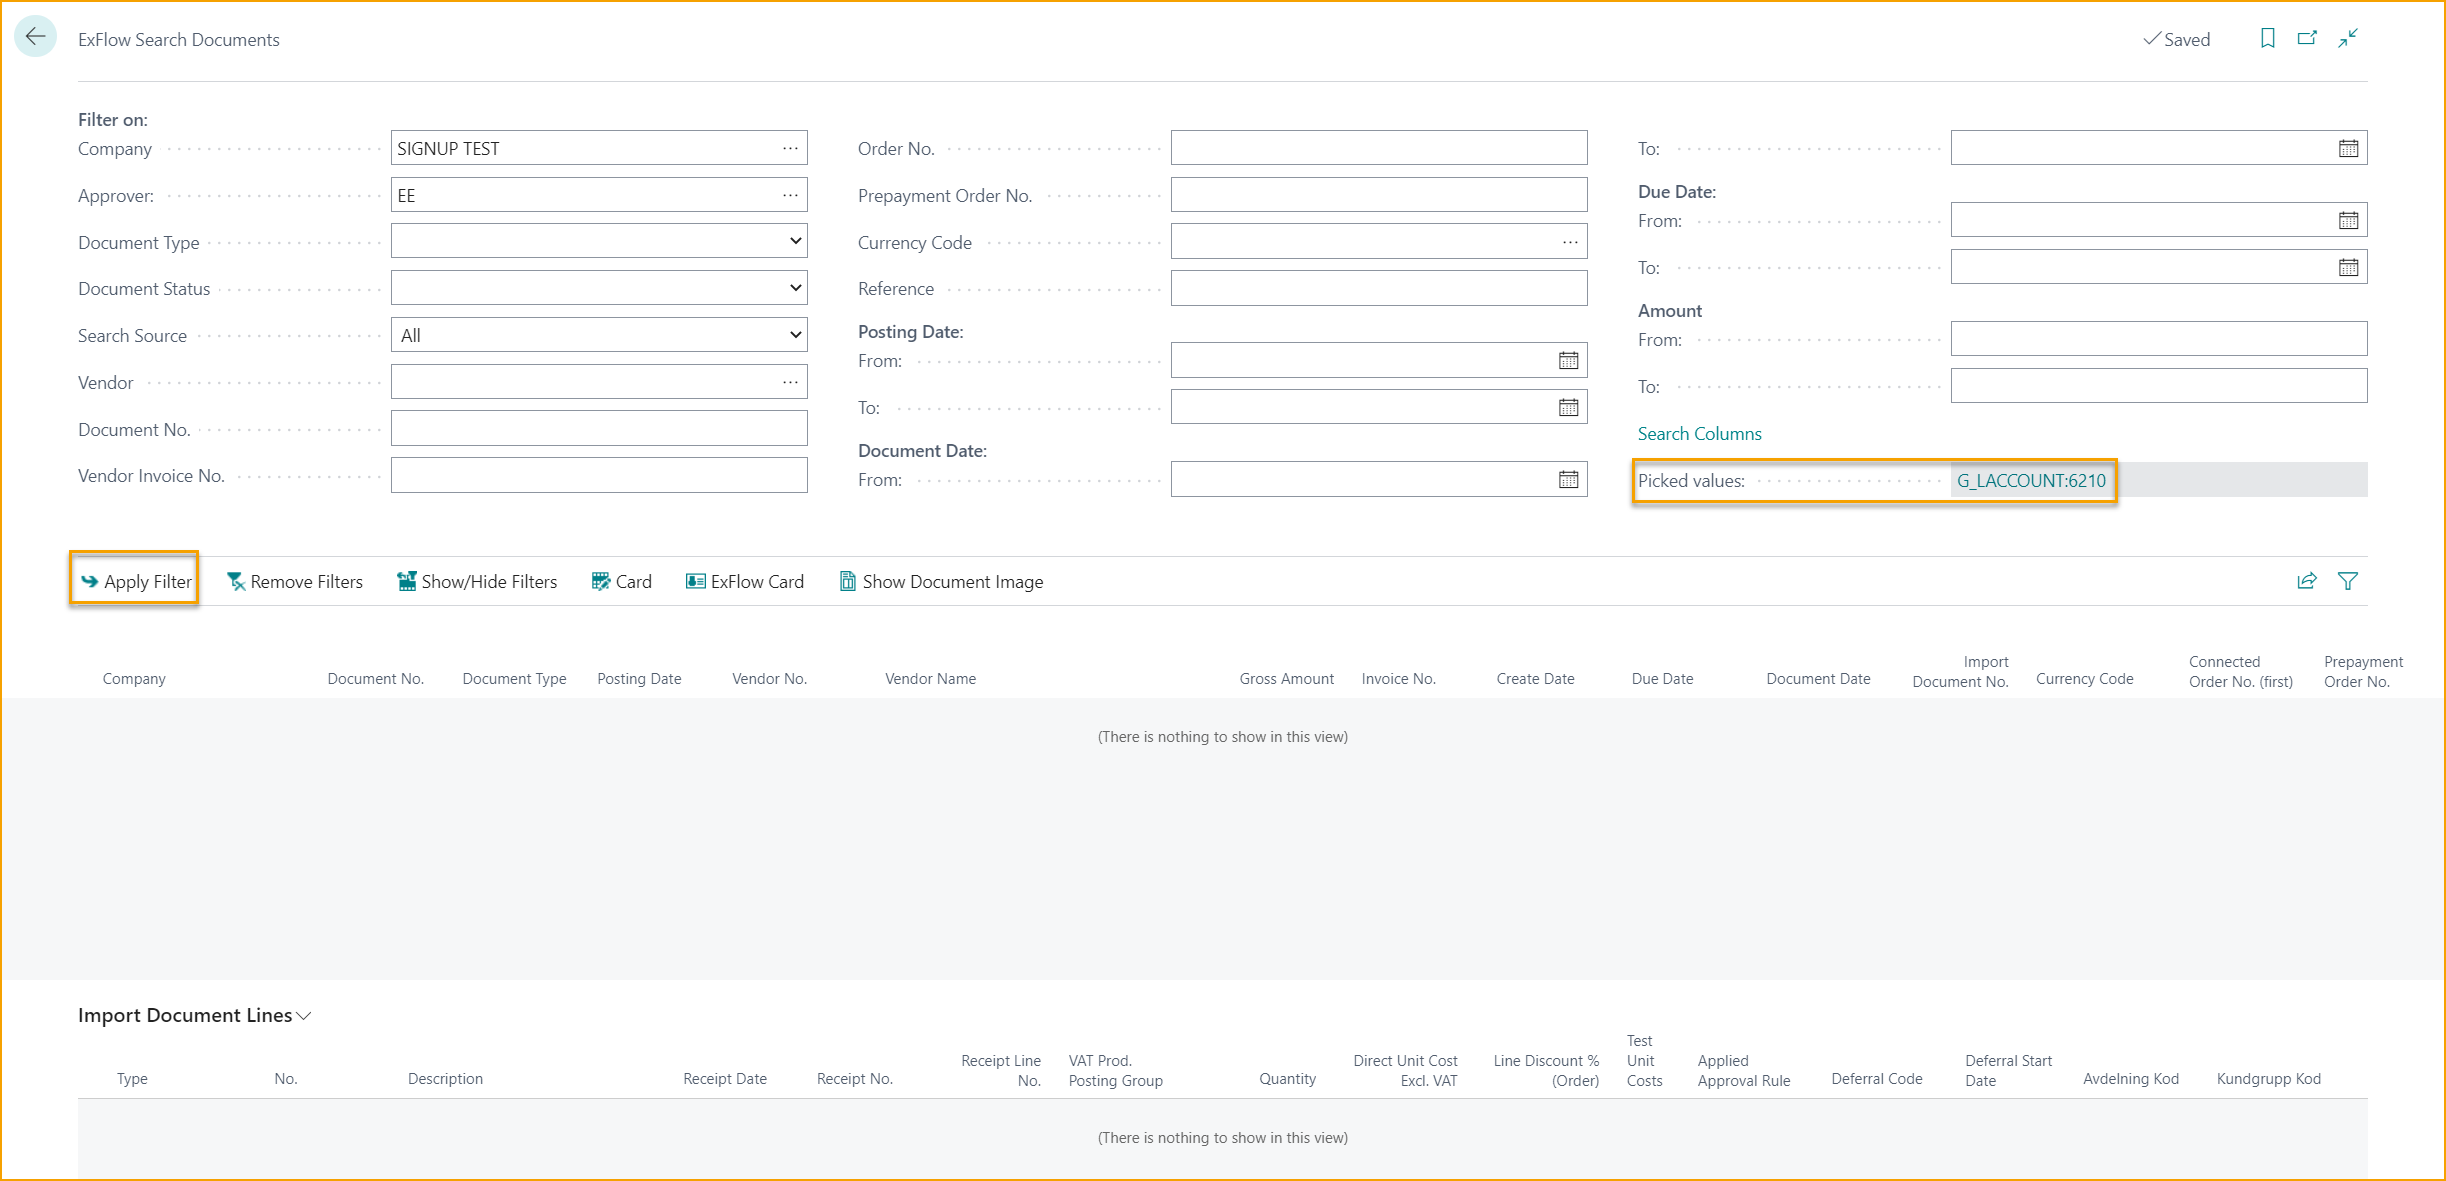This screenshot has width=2446, height=1181.
Task: Open the Document Type dropdown
Action: [x=795, y=240]
